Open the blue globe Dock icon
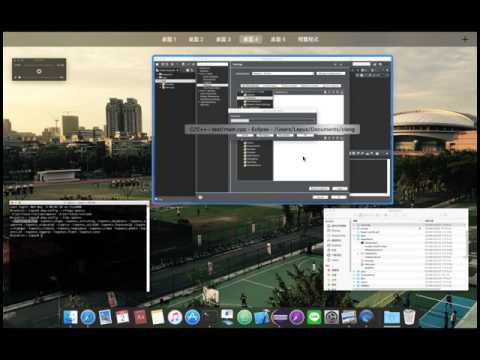 click(366, 317)
